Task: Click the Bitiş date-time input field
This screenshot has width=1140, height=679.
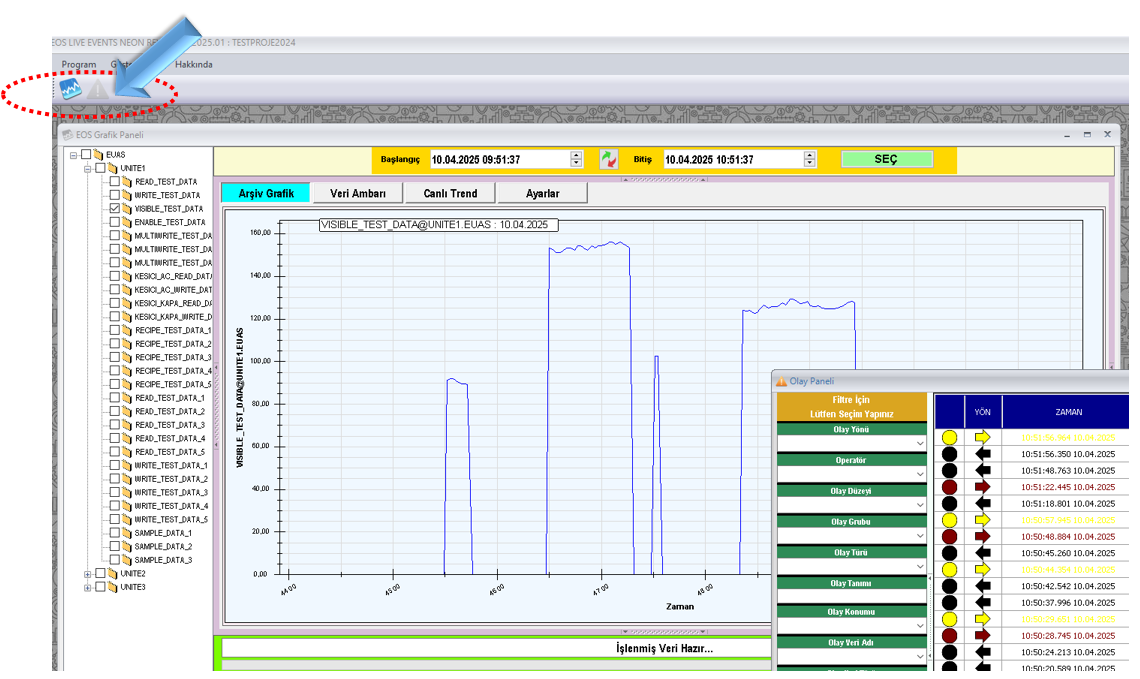Action: click(734, 159)
